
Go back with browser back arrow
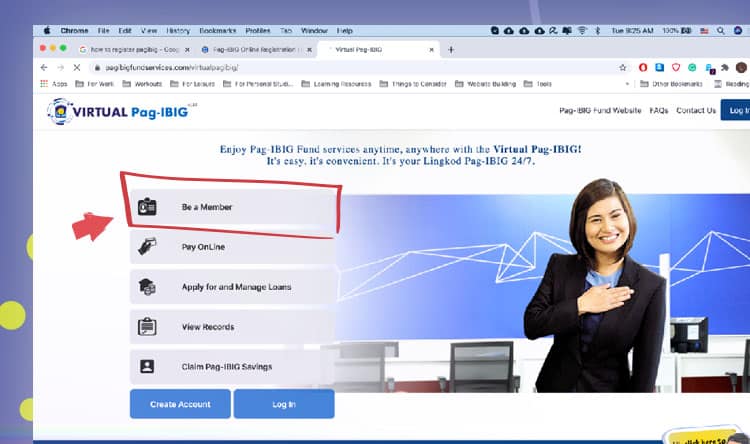click(x=44, y=67)
